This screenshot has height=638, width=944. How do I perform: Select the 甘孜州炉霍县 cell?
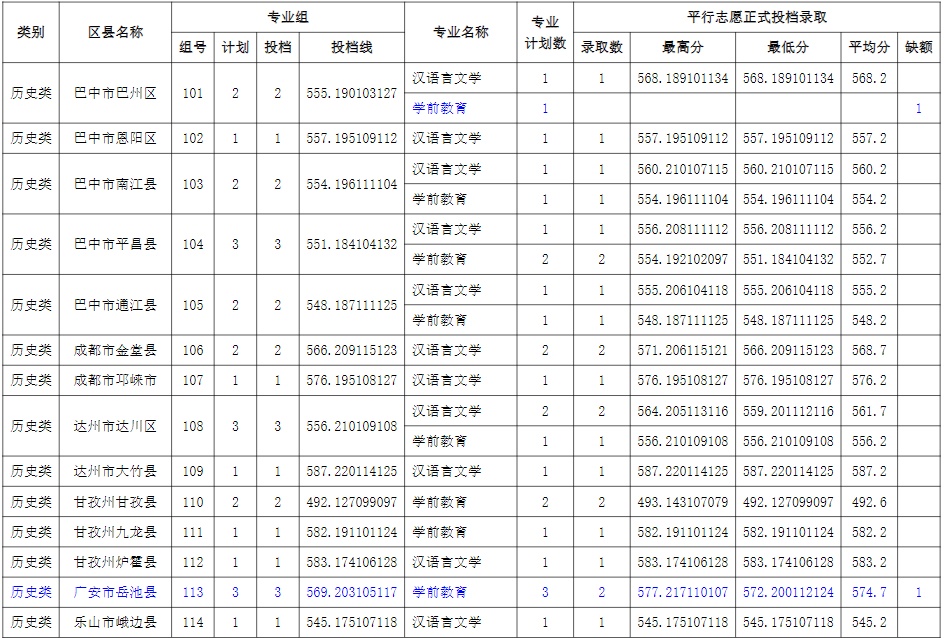tap(116, 562)
